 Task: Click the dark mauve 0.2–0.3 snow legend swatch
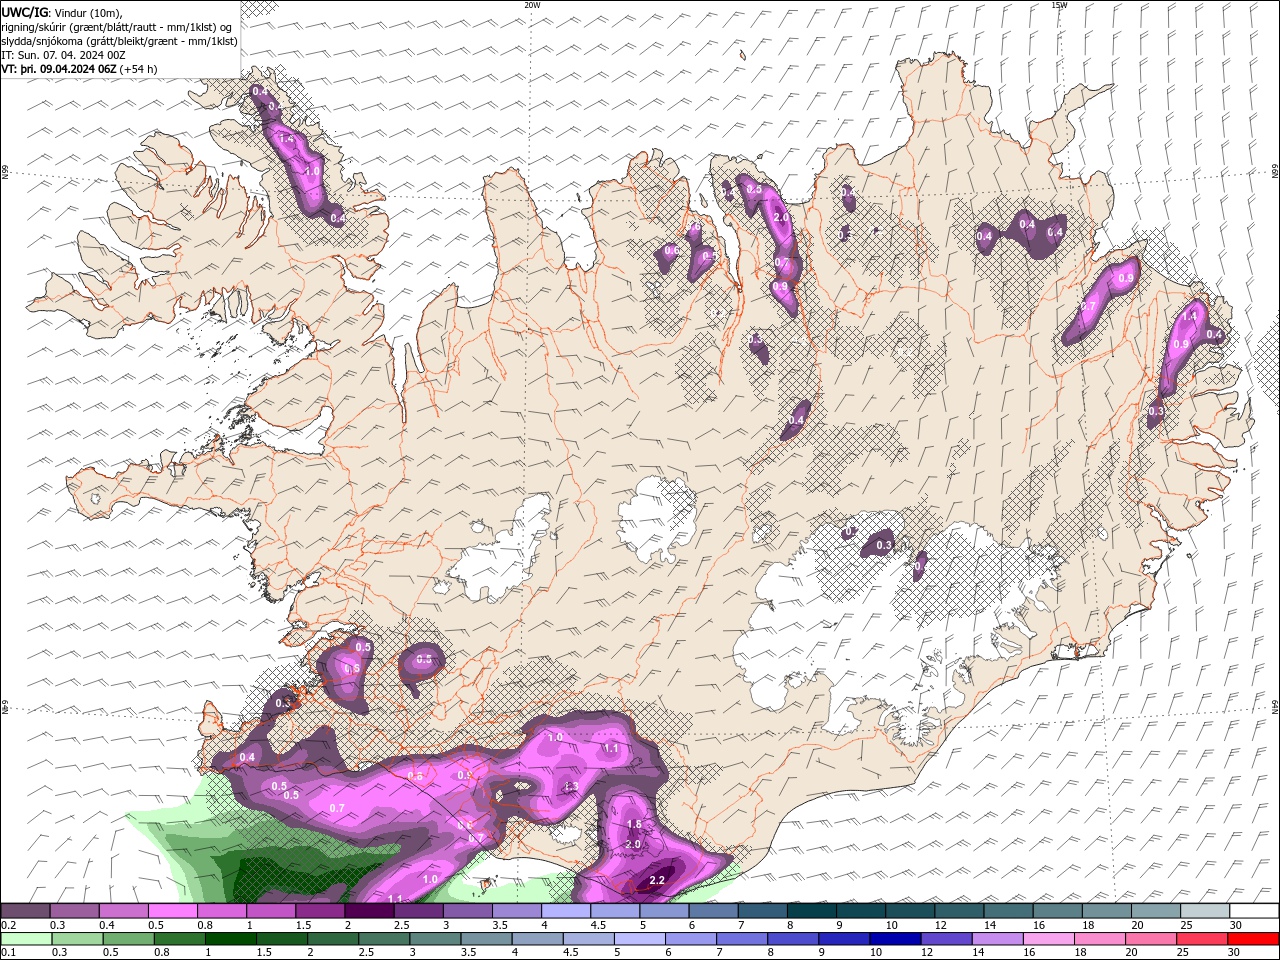click(x=25, y=911)
